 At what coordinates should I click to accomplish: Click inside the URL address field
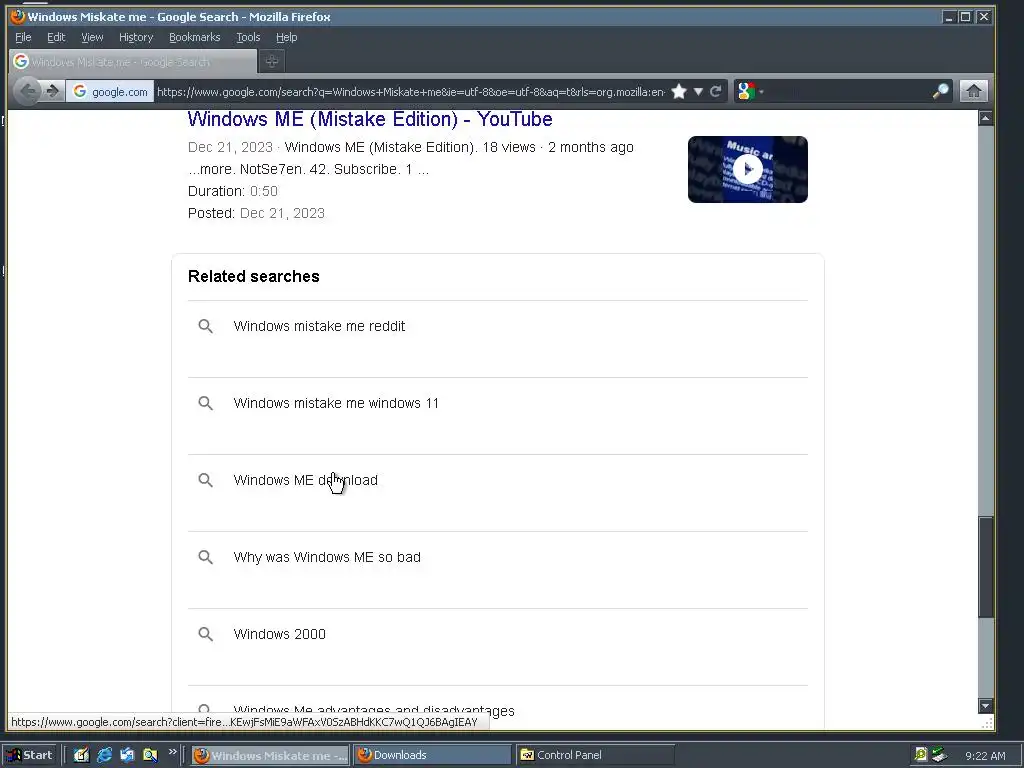[411, 91]
